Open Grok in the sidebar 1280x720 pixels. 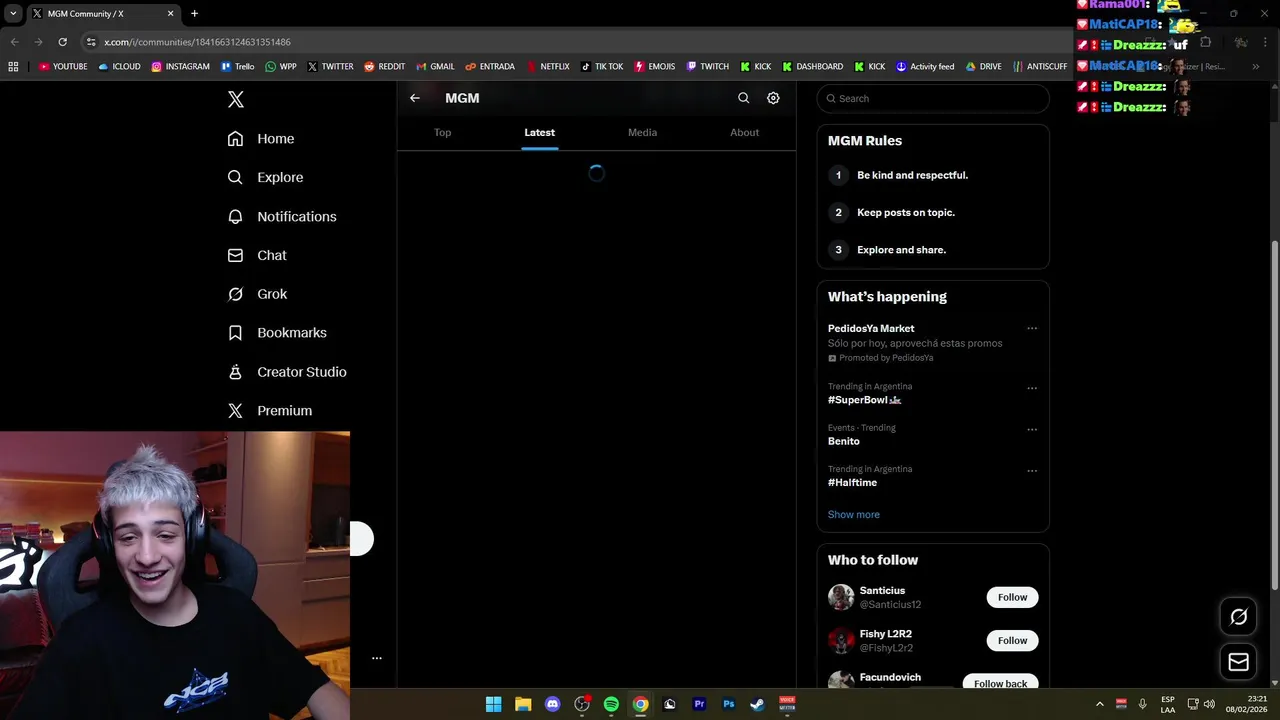coord(257,294)
